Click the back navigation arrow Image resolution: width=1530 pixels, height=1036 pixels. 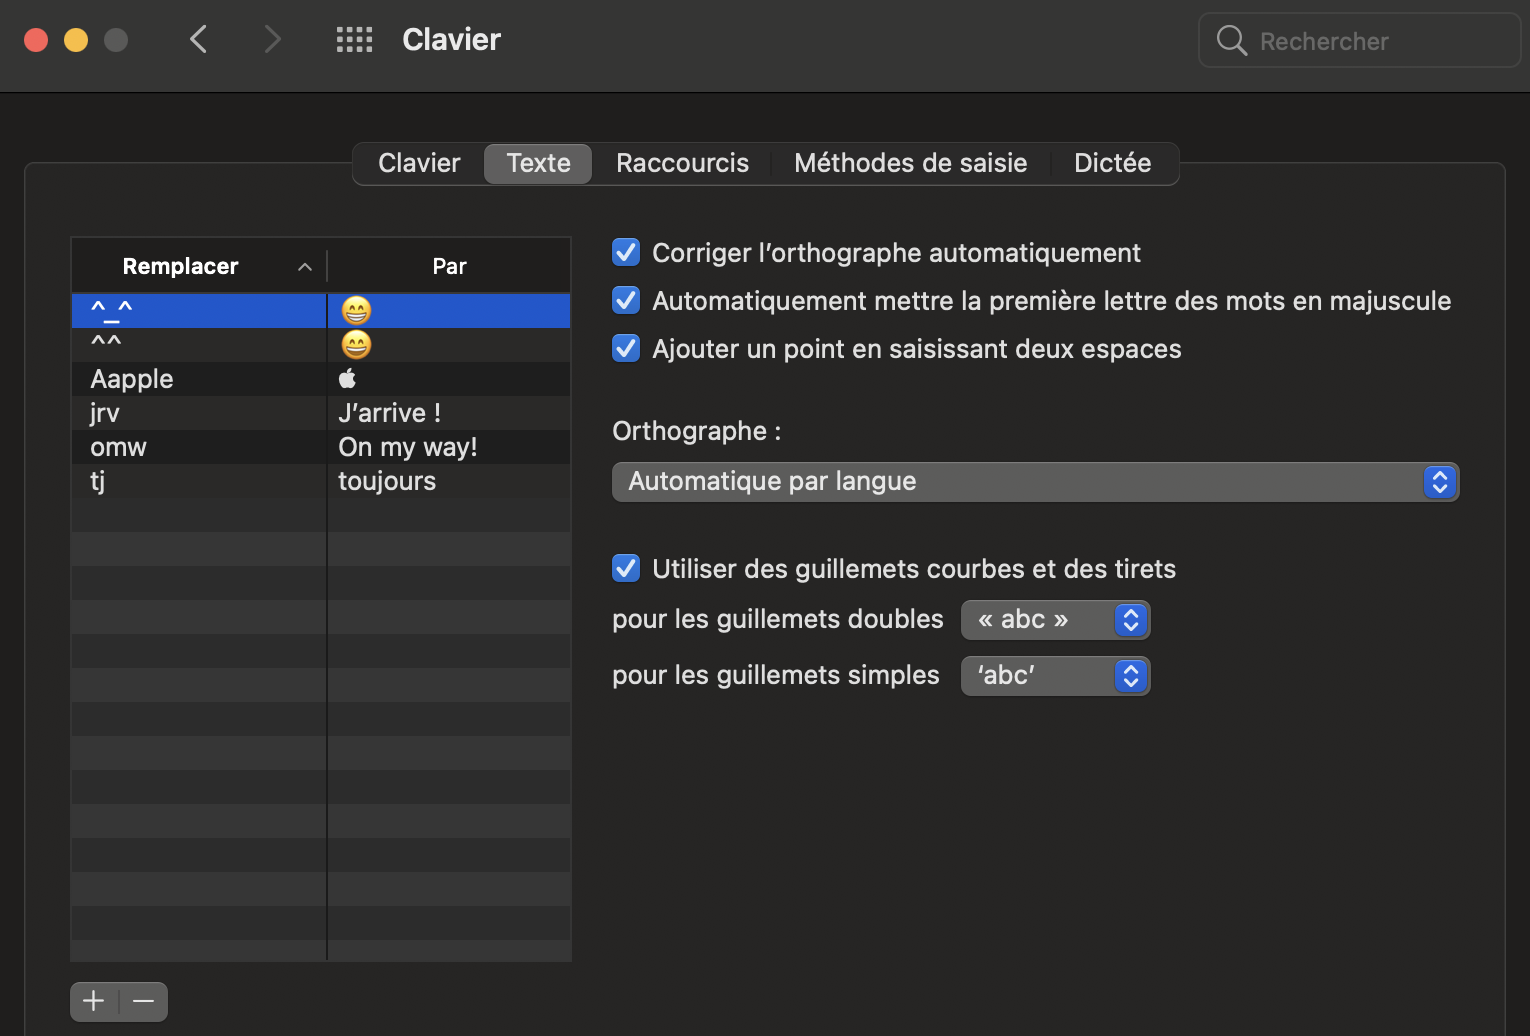click(198, 40)
